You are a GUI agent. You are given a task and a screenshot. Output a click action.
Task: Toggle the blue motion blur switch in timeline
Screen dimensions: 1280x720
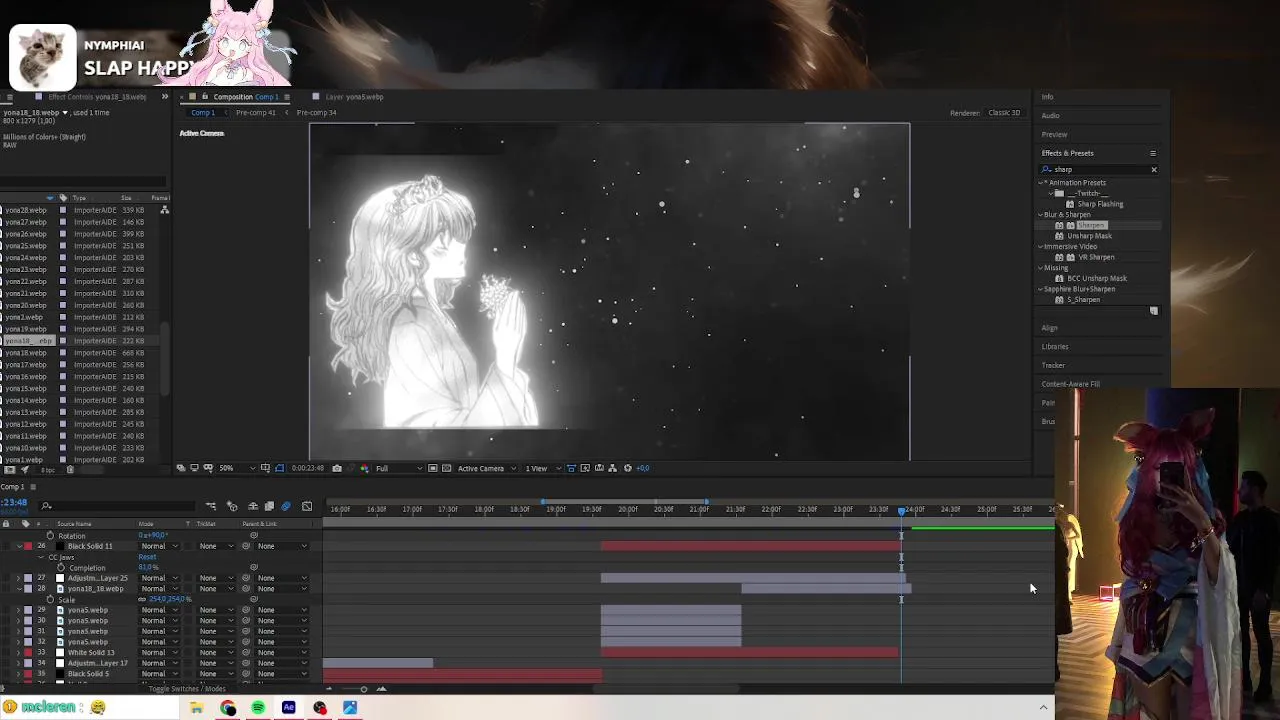click(x=286, y=506)
